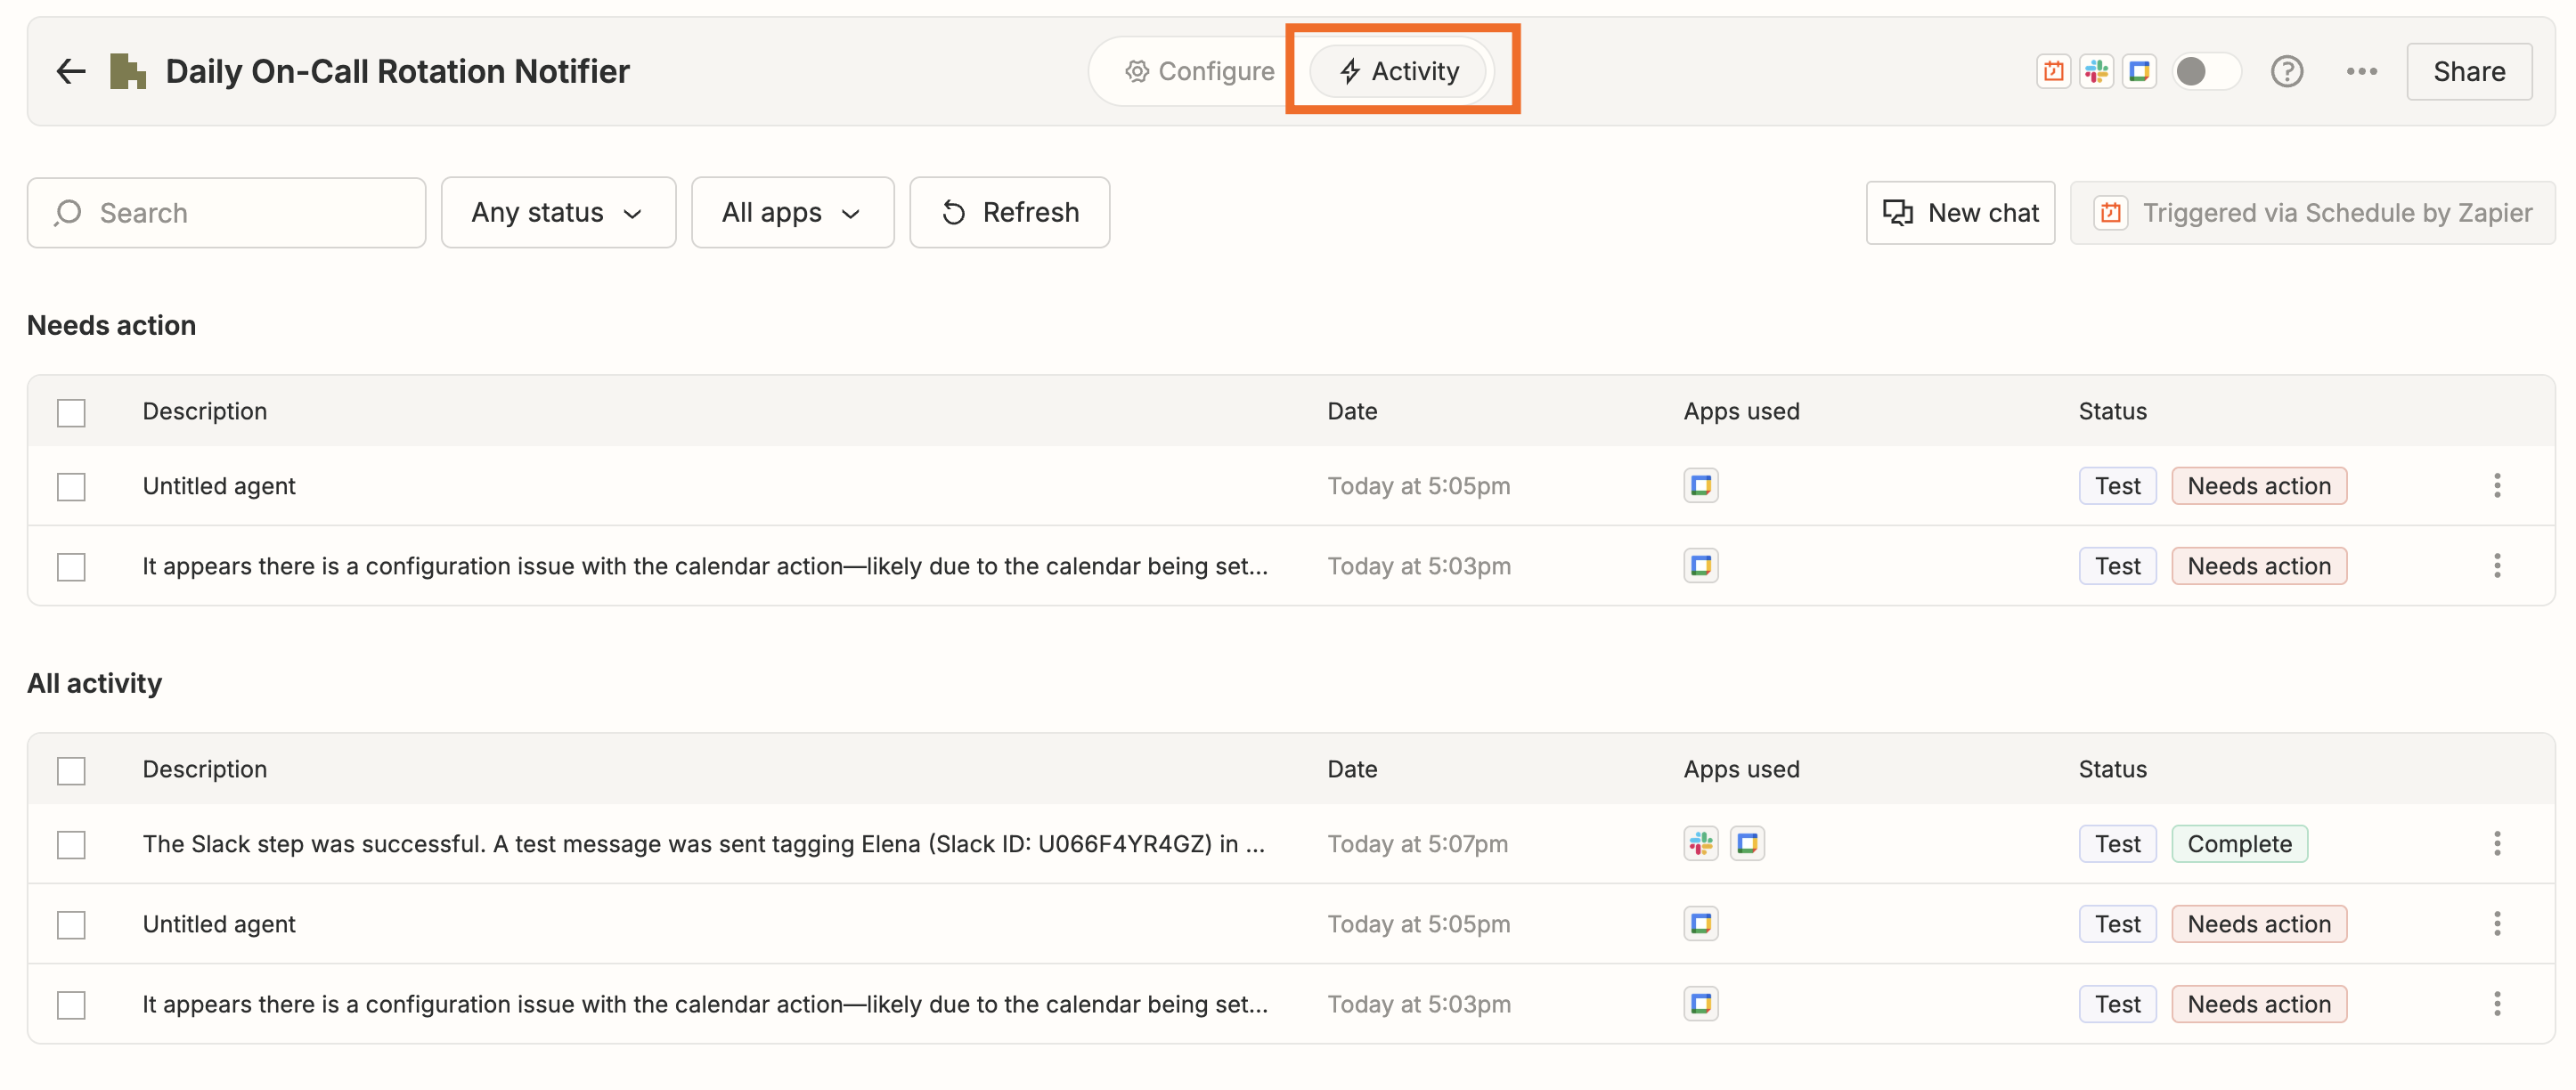Click calendar icon in All activity 5:03pm row

[1700, 1004]
